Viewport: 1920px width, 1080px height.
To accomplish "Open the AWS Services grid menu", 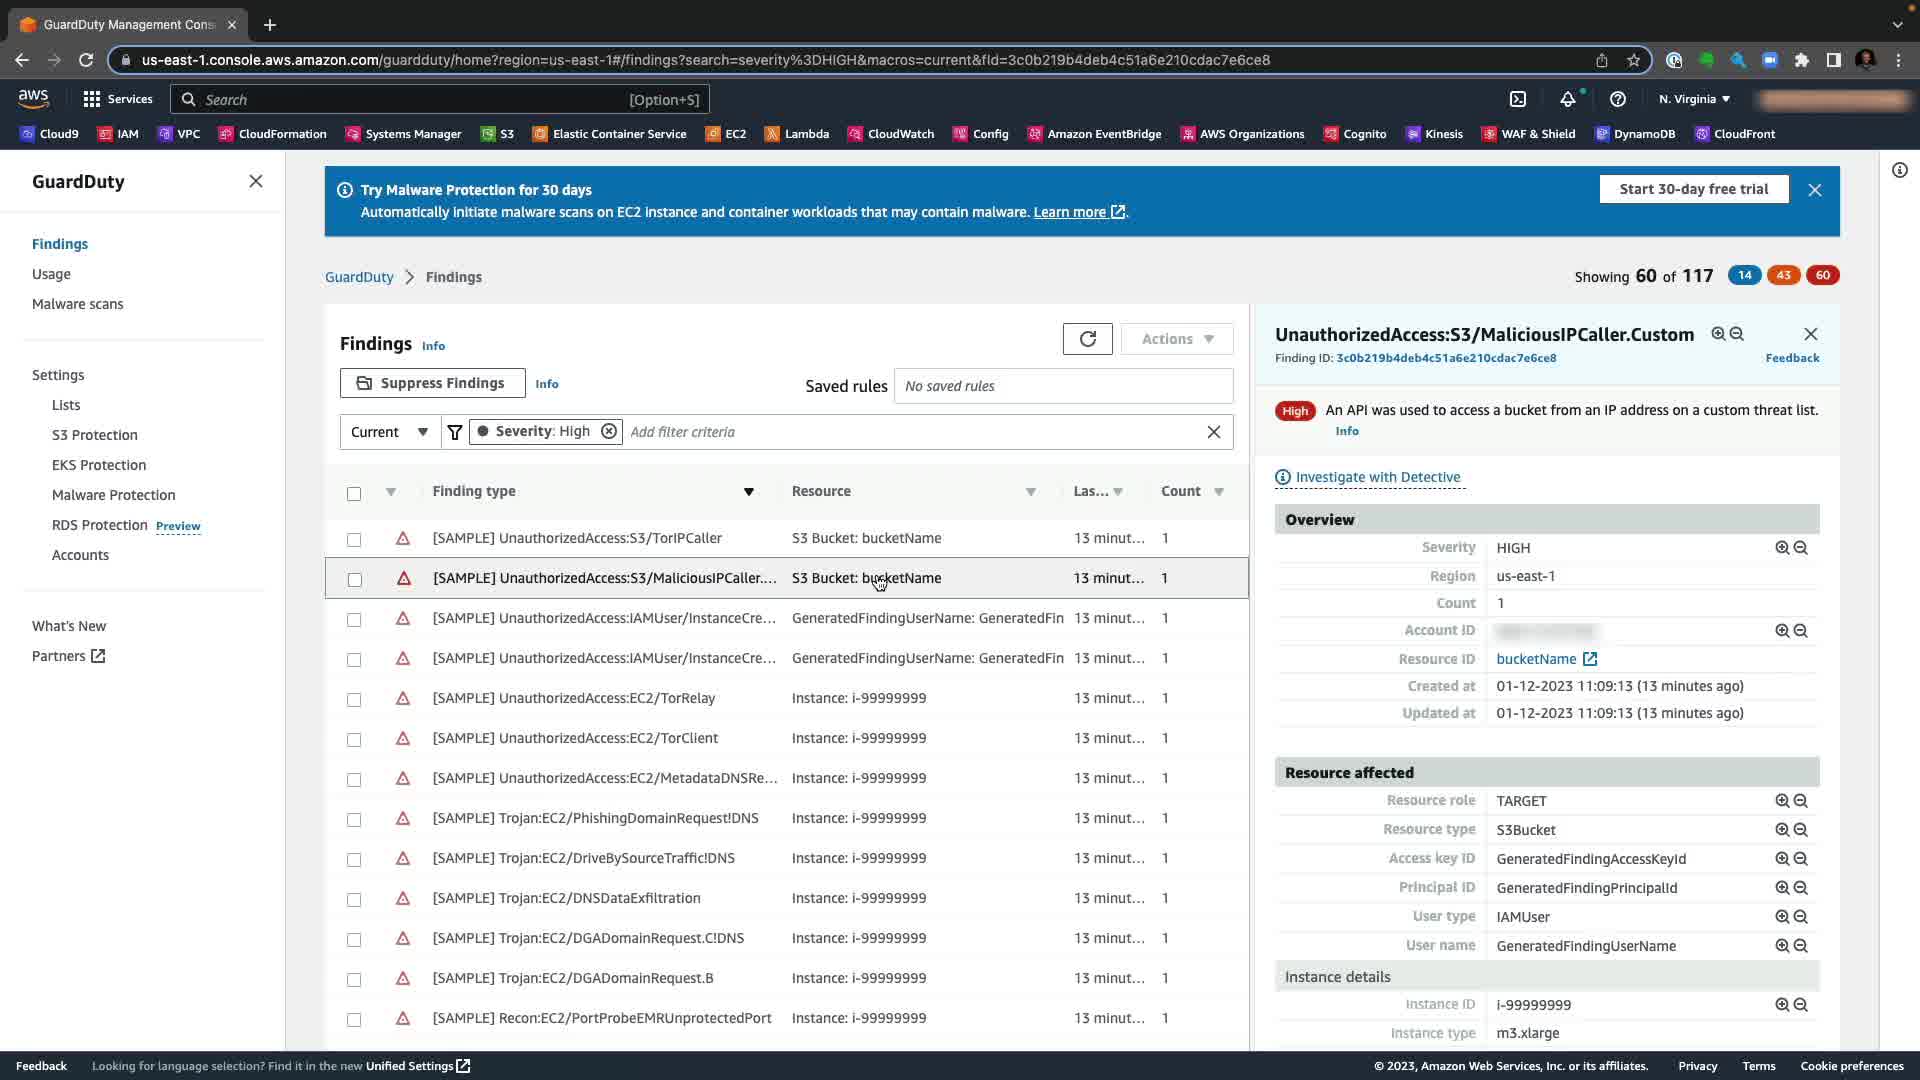I will tap(92, 99).
